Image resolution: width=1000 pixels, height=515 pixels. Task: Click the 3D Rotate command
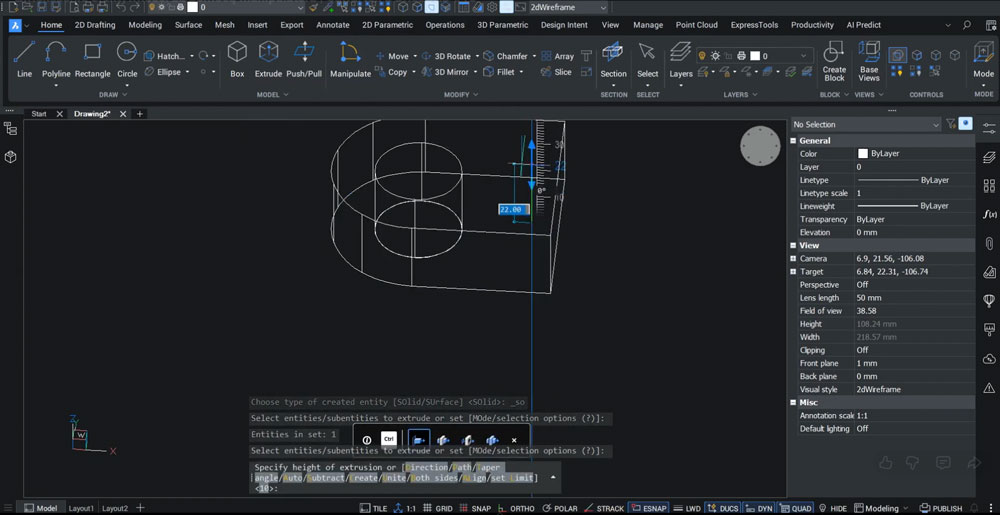(x=446, y=56)
